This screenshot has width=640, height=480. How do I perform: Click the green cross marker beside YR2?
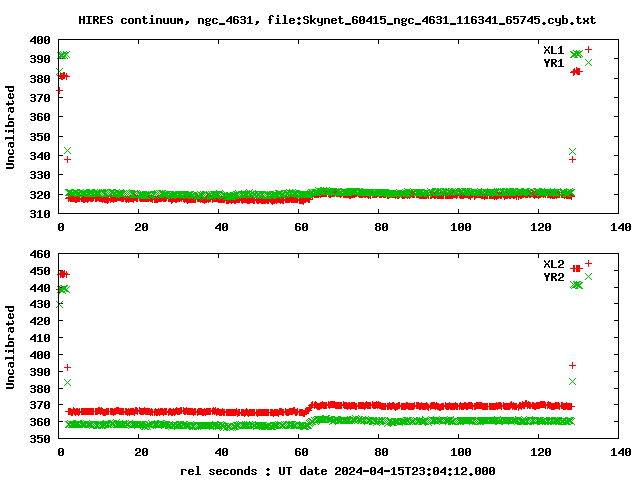[588, 276]
